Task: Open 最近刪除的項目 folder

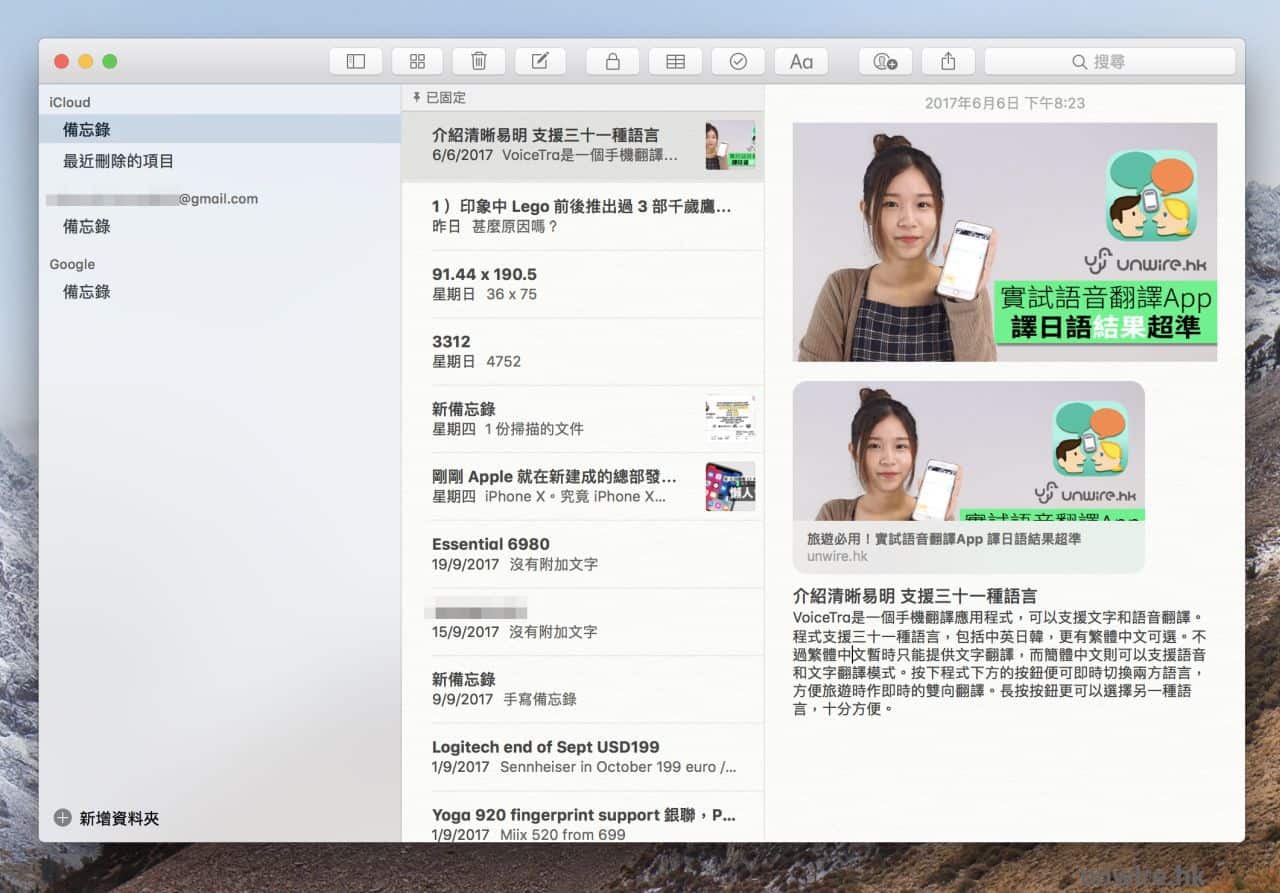Action: point(118,161)
